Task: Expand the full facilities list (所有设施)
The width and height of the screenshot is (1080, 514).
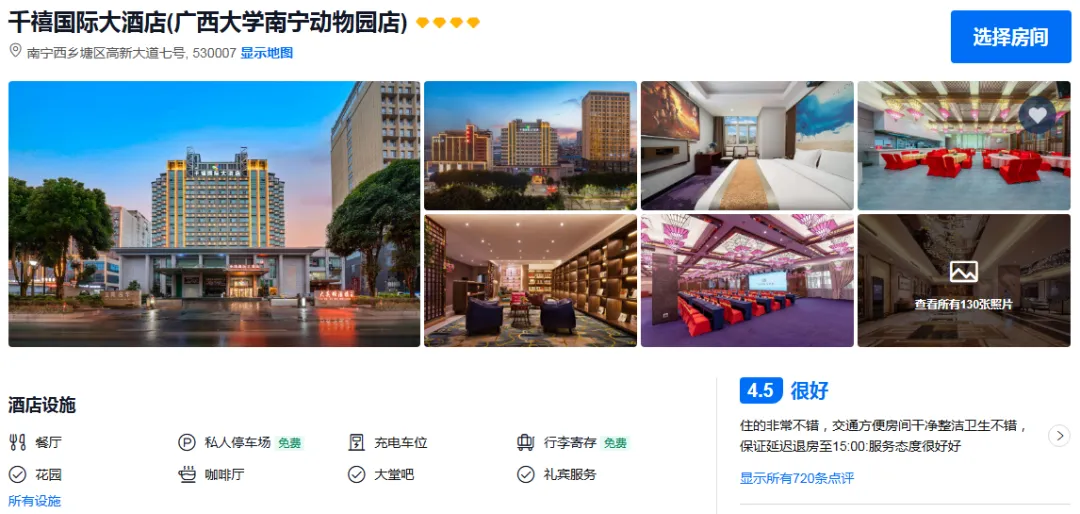Action: [34, 501]
